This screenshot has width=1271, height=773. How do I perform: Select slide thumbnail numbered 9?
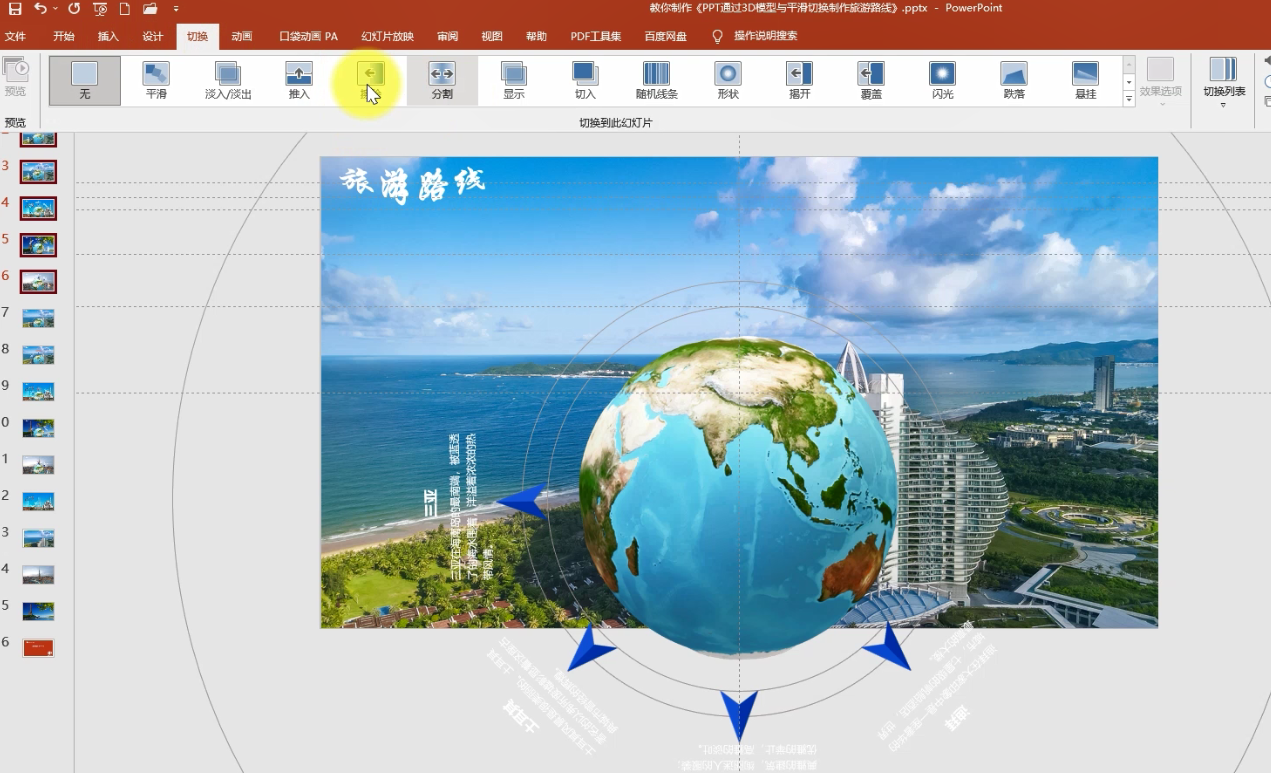pyautogui.click(x=38, y=391)
